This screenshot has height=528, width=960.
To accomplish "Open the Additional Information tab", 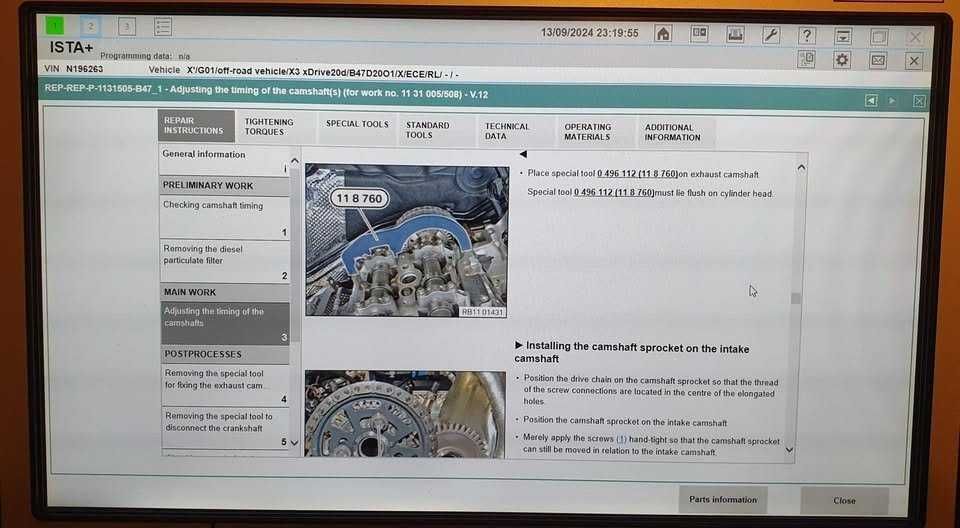I will click(x=676, y=132).
